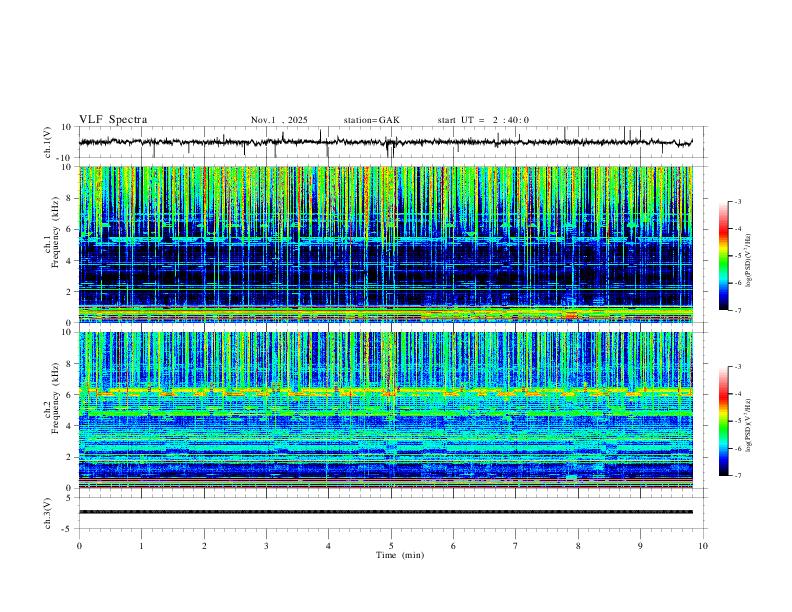792x612 pixels.
Task: Click the ch.2 frequency axis "6" tick label
Action: coord(69,395)
